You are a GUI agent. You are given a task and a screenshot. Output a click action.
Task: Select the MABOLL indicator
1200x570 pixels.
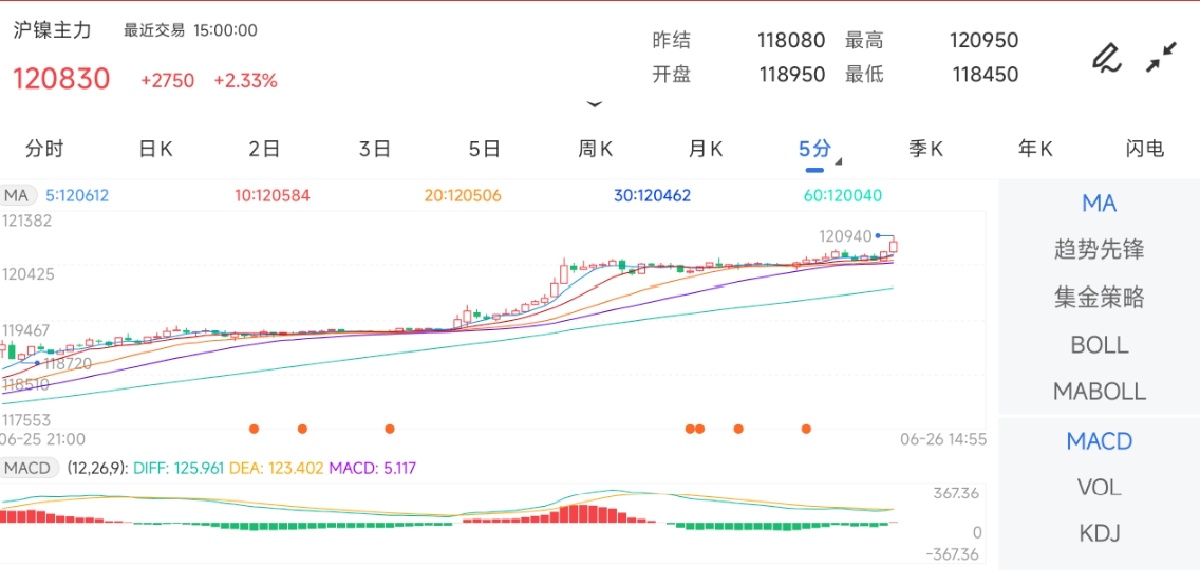pyautogui.click(x=1099, y=391)
